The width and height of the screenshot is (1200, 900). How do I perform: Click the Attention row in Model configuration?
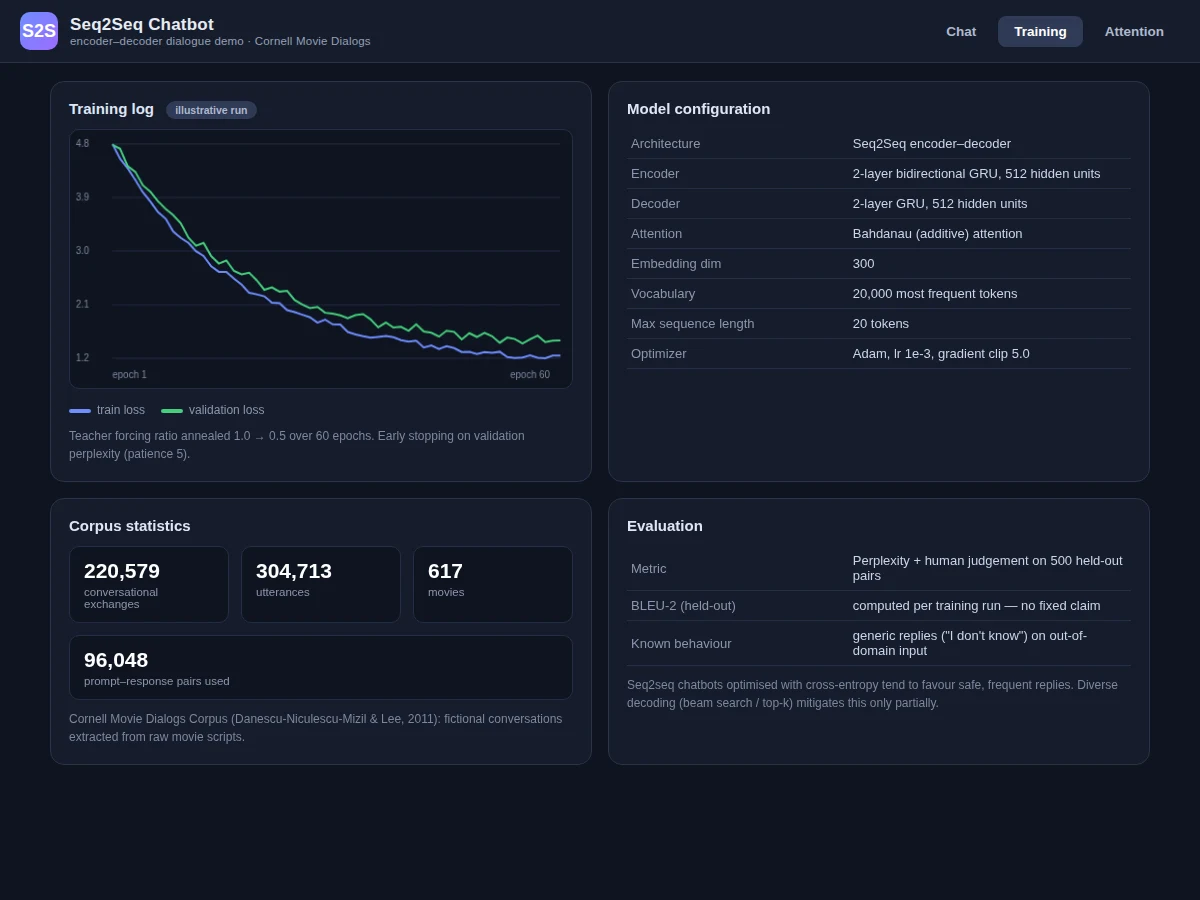coord(879,234)
